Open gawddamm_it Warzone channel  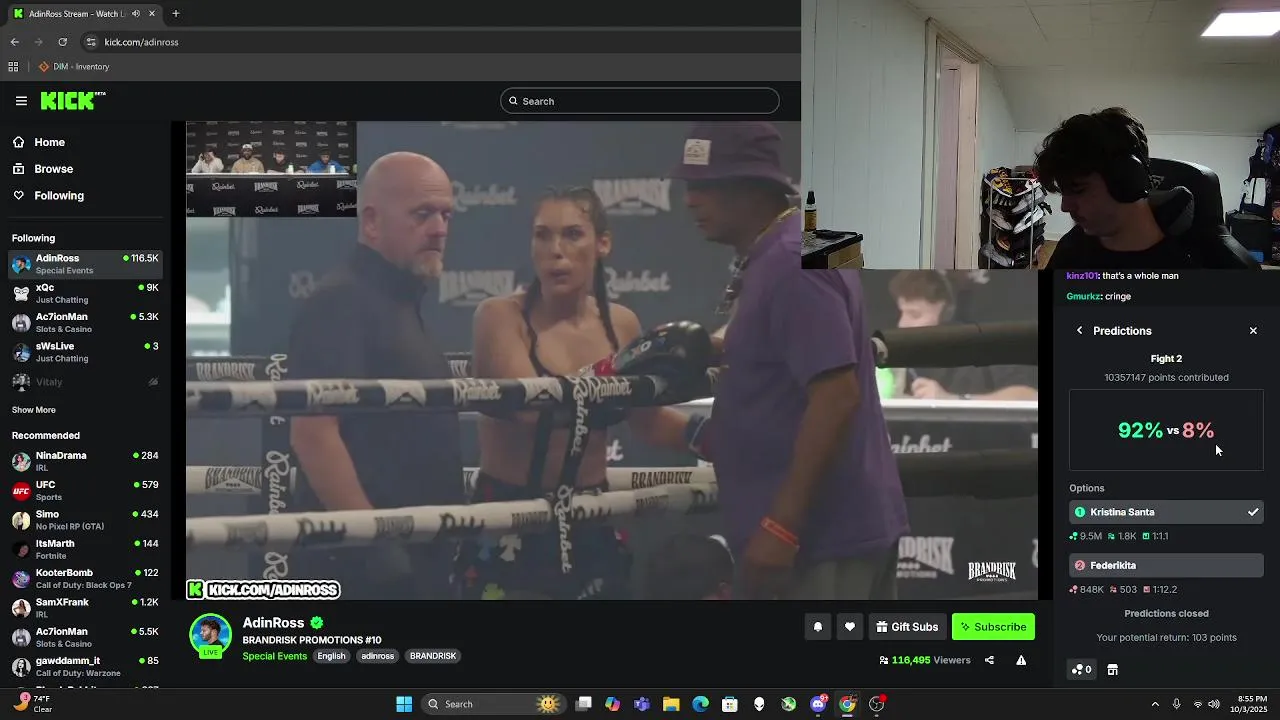(x=85, y=666)
